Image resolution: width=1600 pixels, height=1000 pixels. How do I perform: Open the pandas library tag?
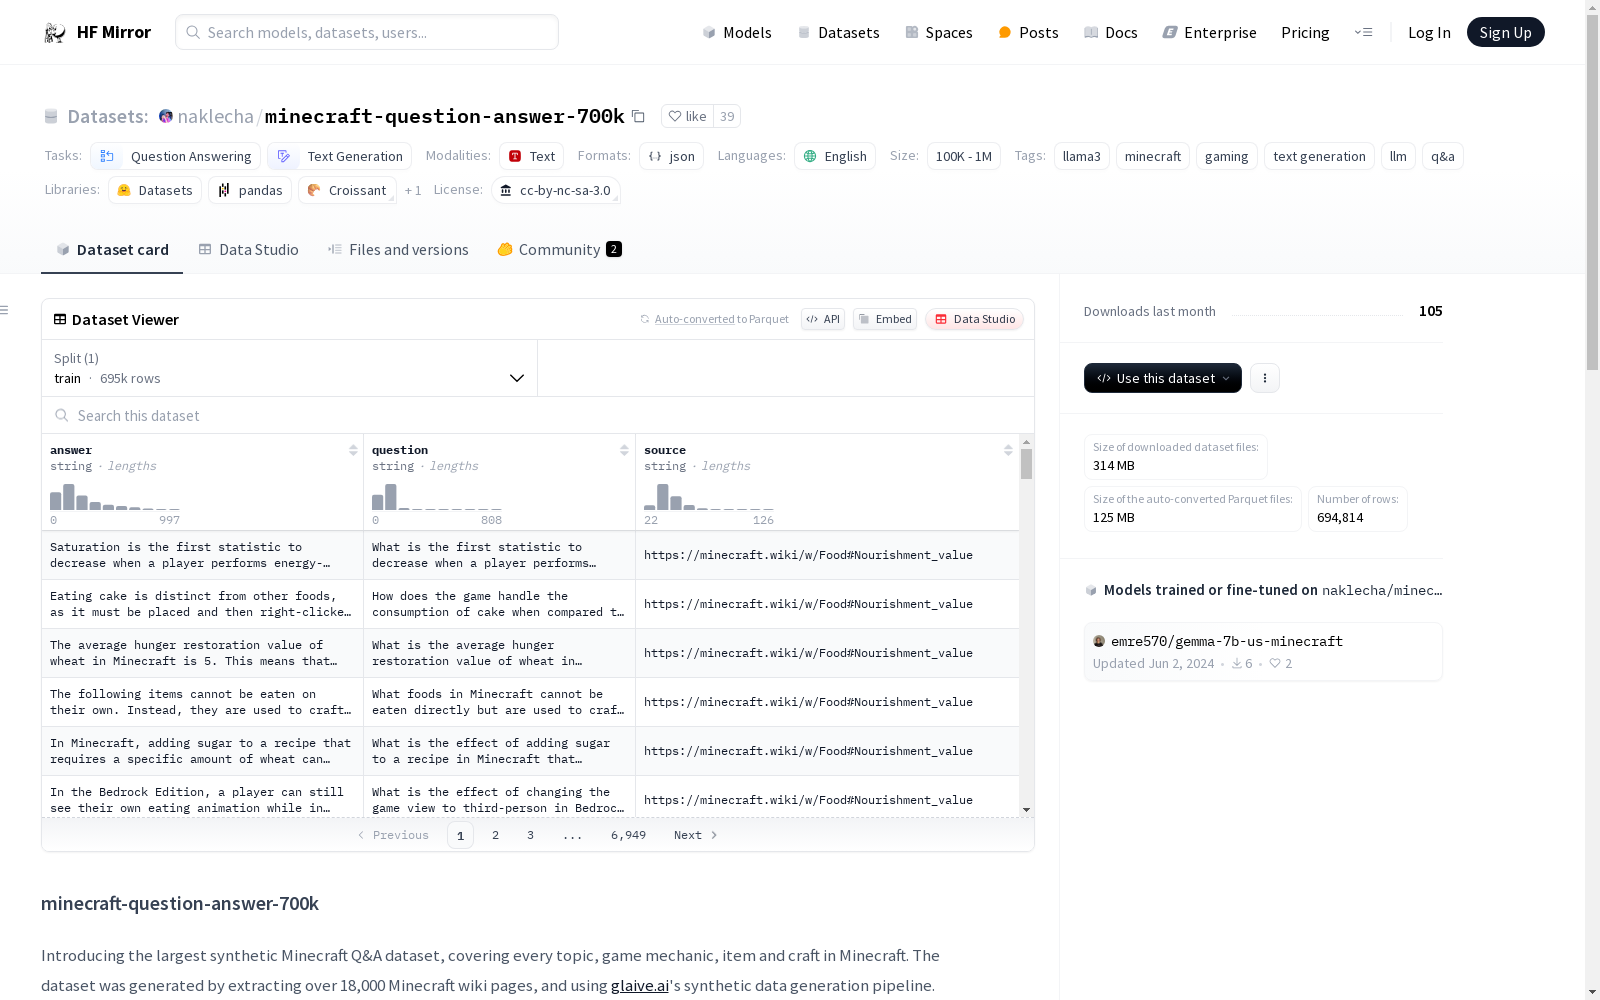[x=250, y=190]
